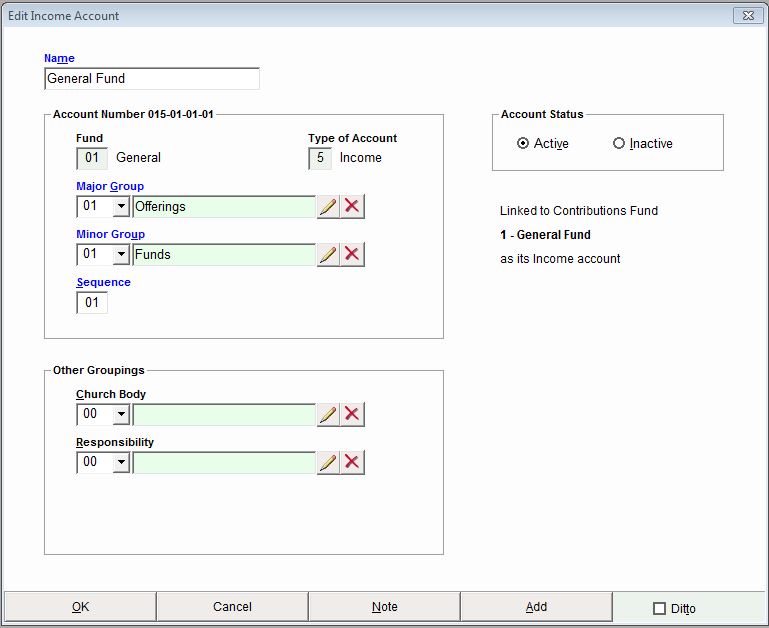
Task: Click the pencil edit icon for Major Group
Action: click(328, 207)
